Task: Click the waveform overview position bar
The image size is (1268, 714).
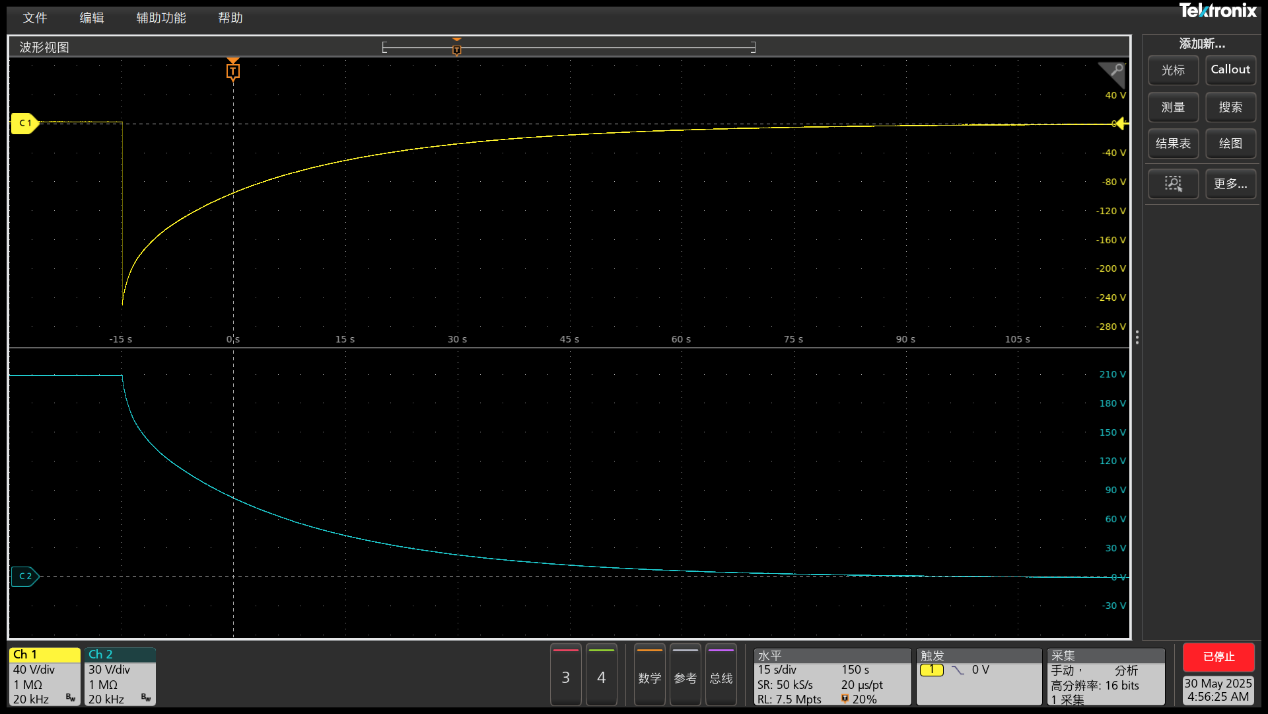Action: (568, 47)
